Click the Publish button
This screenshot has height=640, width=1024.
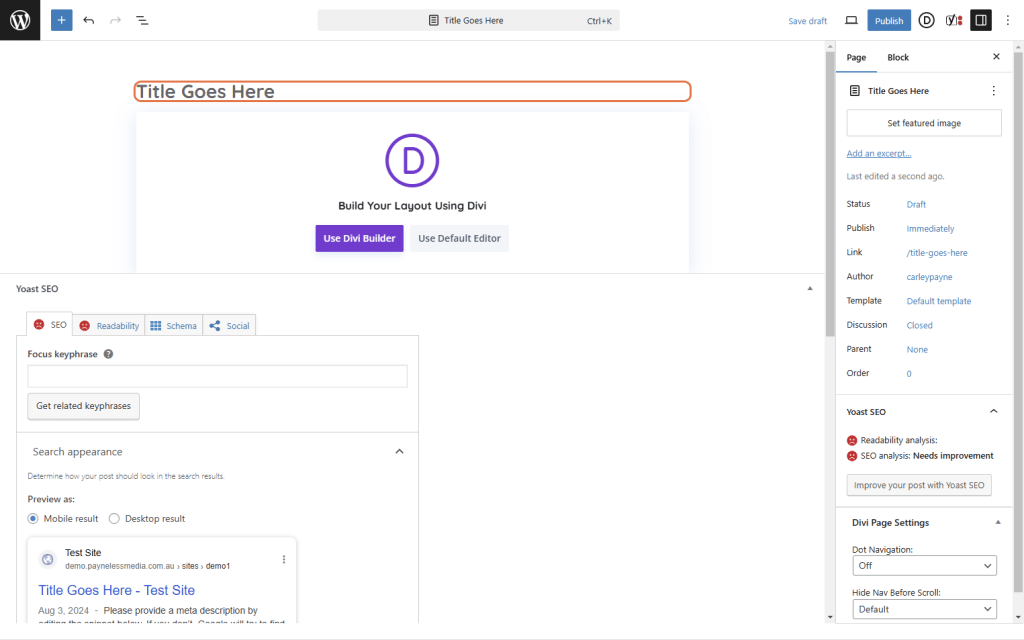click(x=889, y=20)
